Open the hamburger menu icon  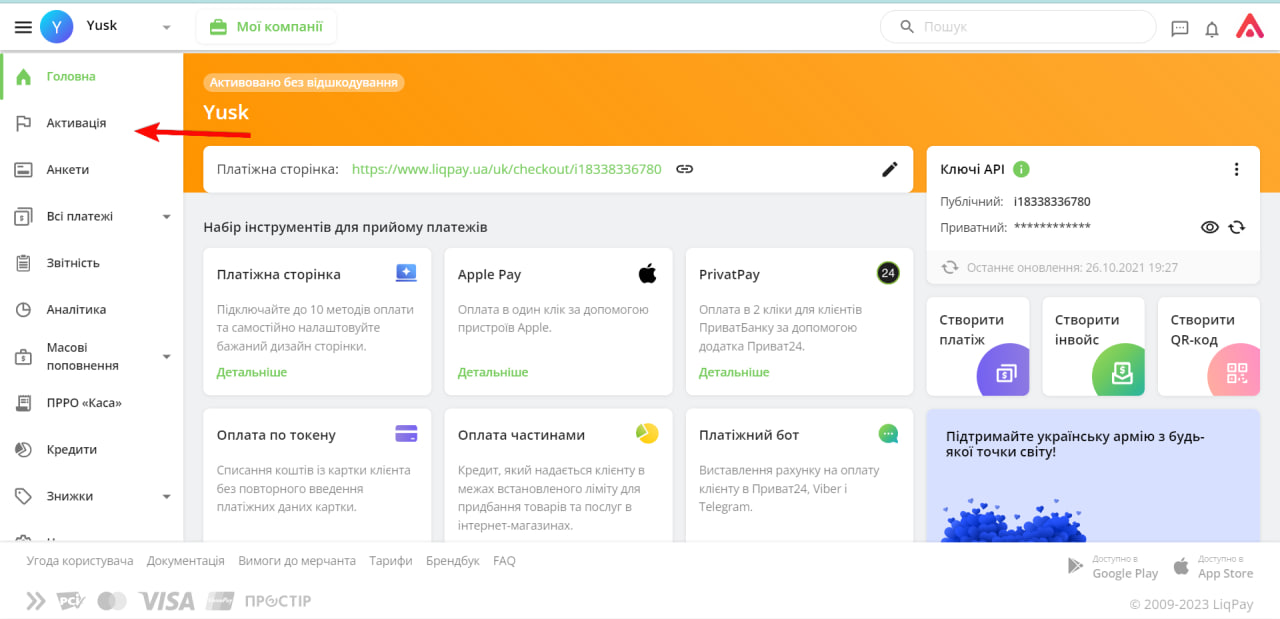tap(23, 28)
